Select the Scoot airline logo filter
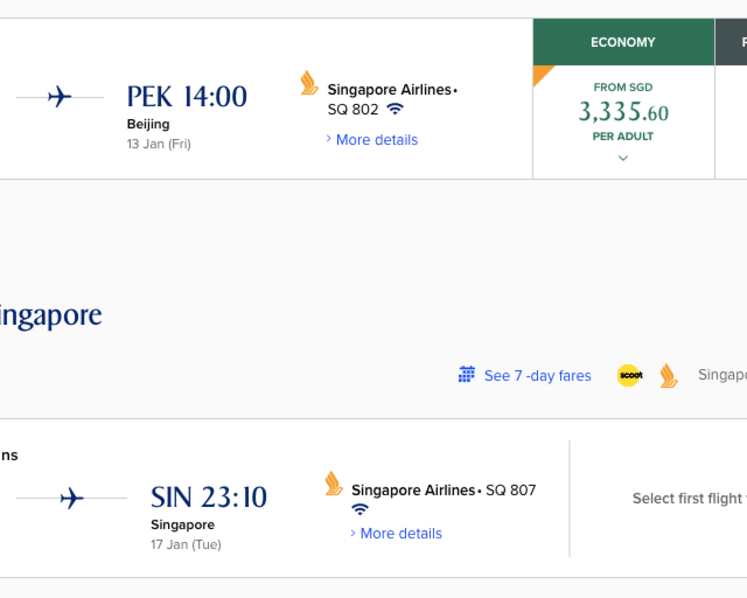 630,375
